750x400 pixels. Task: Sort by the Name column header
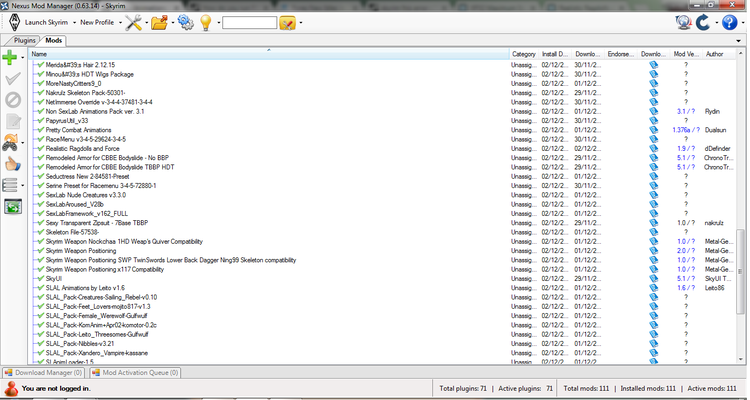269,54
